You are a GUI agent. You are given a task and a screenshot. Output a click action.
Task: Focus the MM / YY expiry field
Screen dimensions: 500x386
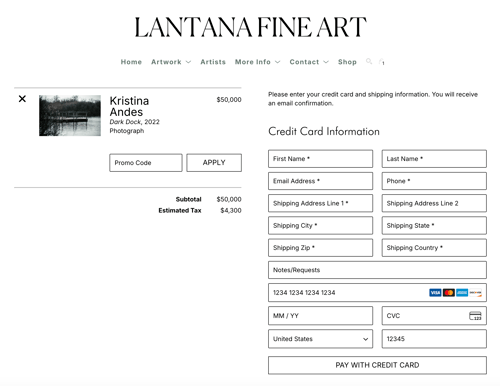pos(320,316)
